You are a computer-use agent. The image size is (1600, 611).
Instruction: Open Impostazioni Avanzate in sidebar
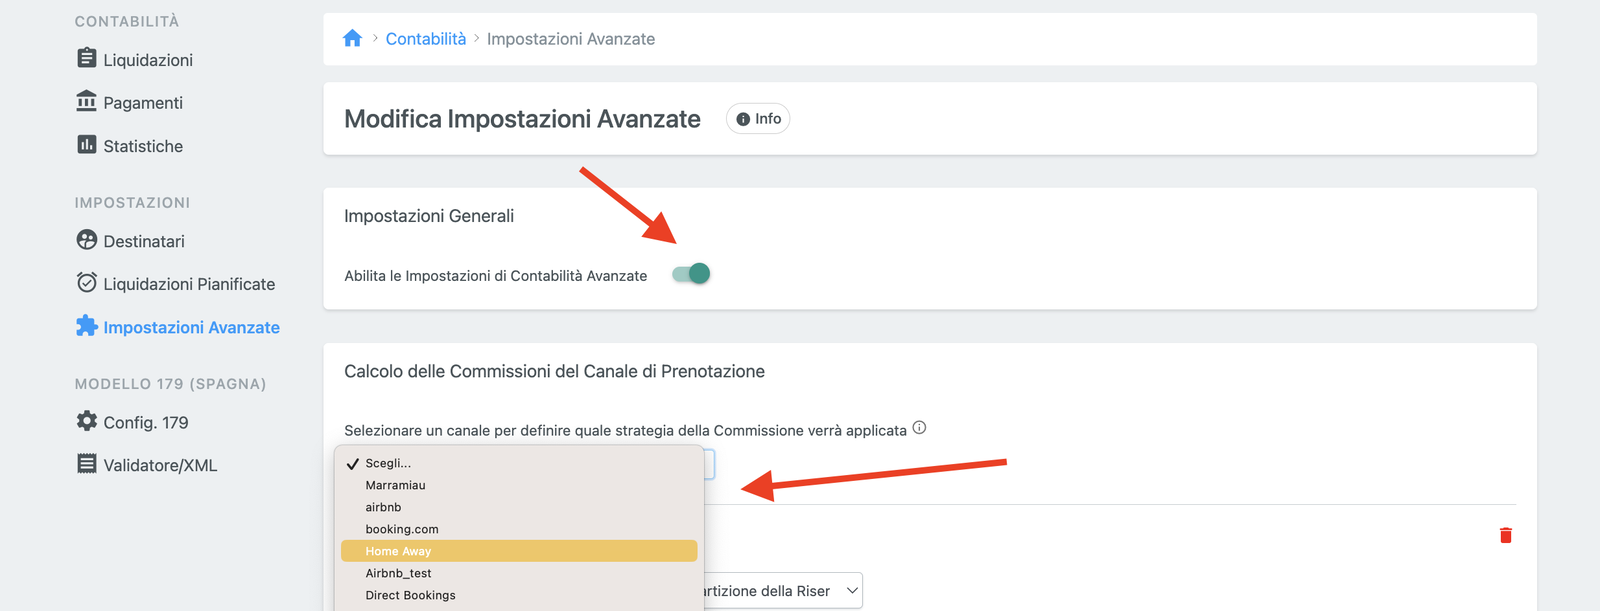tap(191, 327)
